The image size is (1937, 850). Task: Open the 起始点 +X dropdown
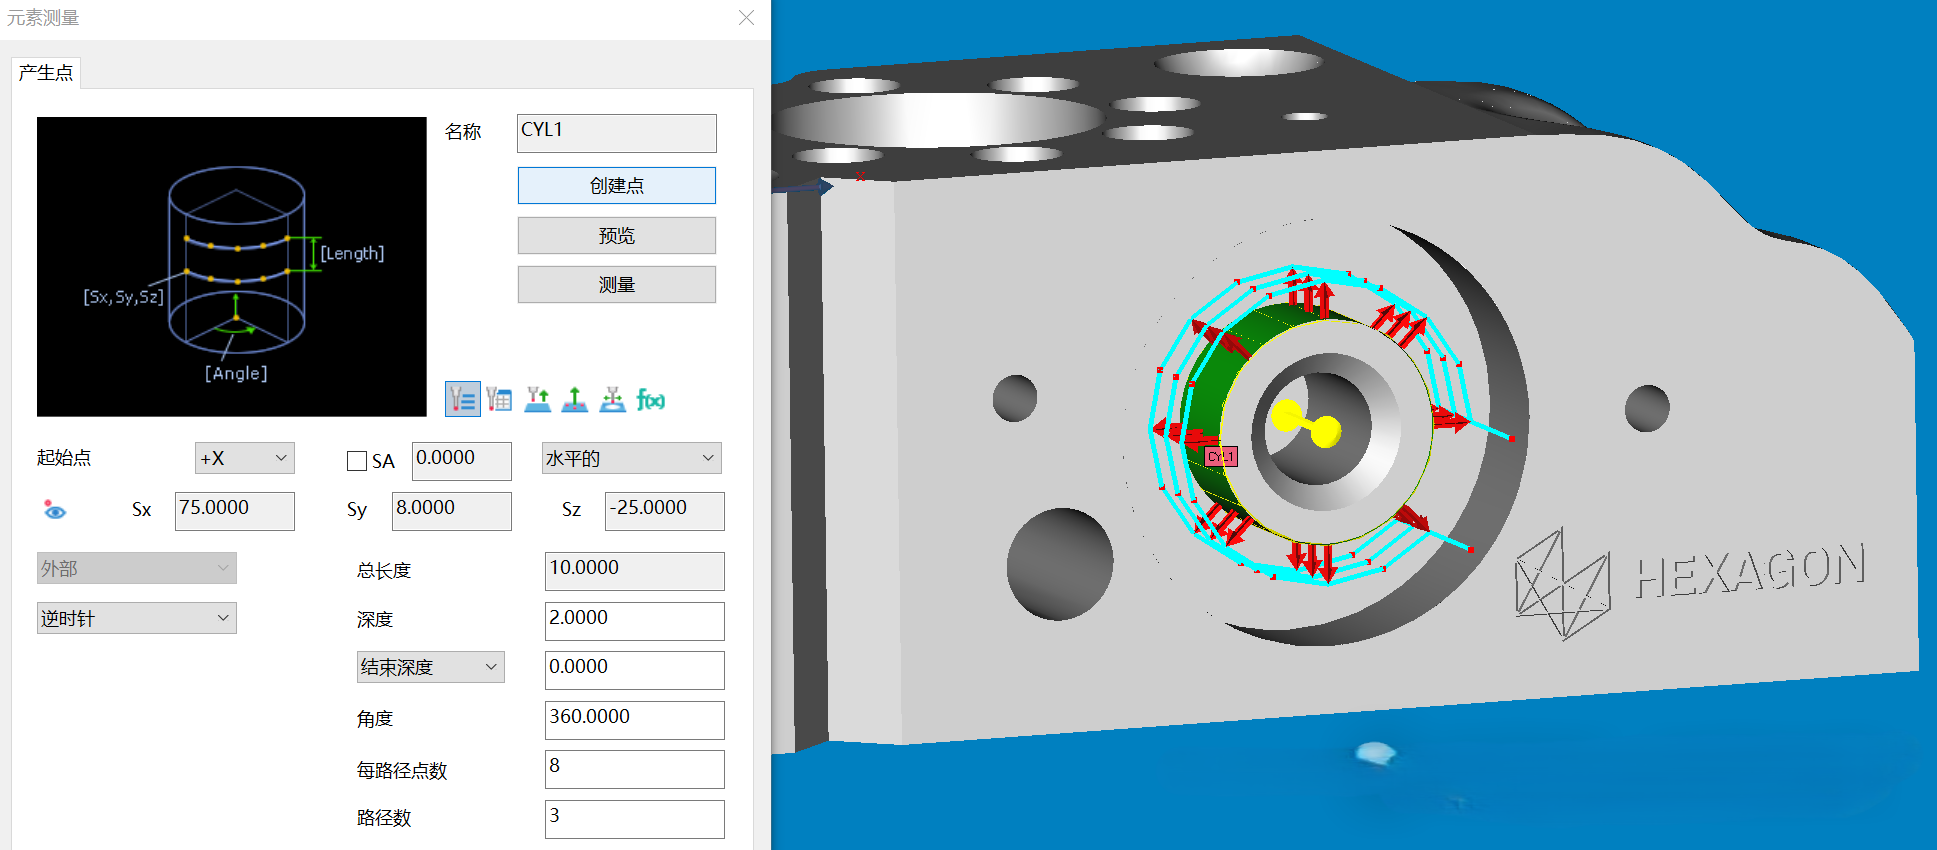coord(244,458)
